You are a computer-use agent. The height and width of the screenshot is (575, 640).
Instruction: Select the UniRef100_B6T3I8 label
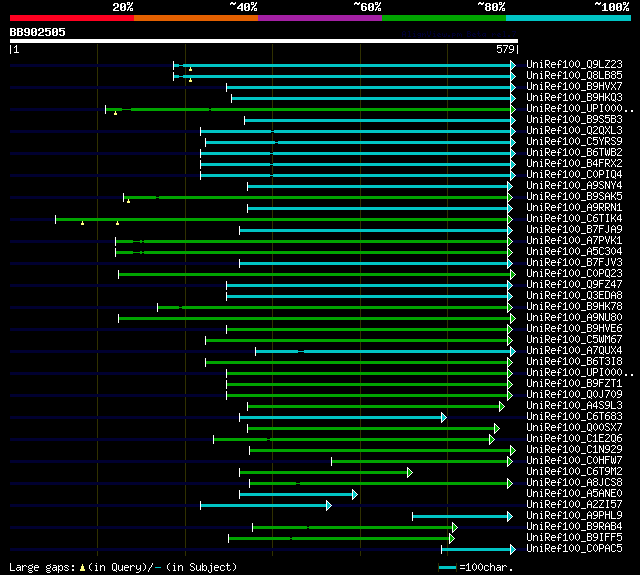coord(574,362)
